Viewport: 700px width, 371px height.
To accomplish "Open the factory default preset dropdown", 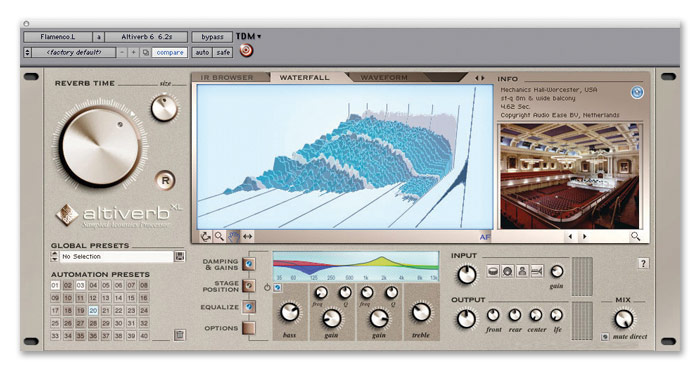I will coord(74,52).
